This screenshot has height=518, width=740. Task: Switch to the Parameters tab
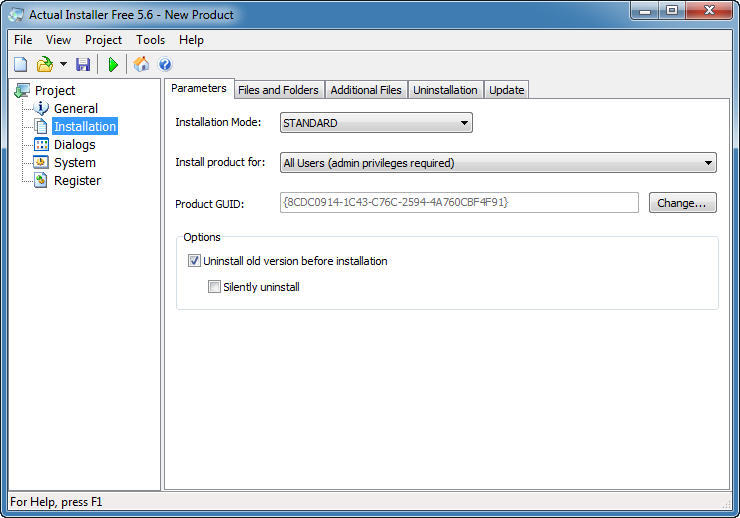[x=199, y=88]
